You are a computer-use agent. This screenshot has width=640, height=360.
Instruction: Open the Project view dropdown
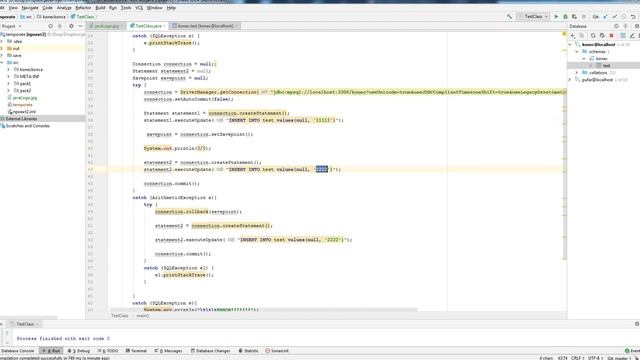pyautogui.click(x=11, y=26)
